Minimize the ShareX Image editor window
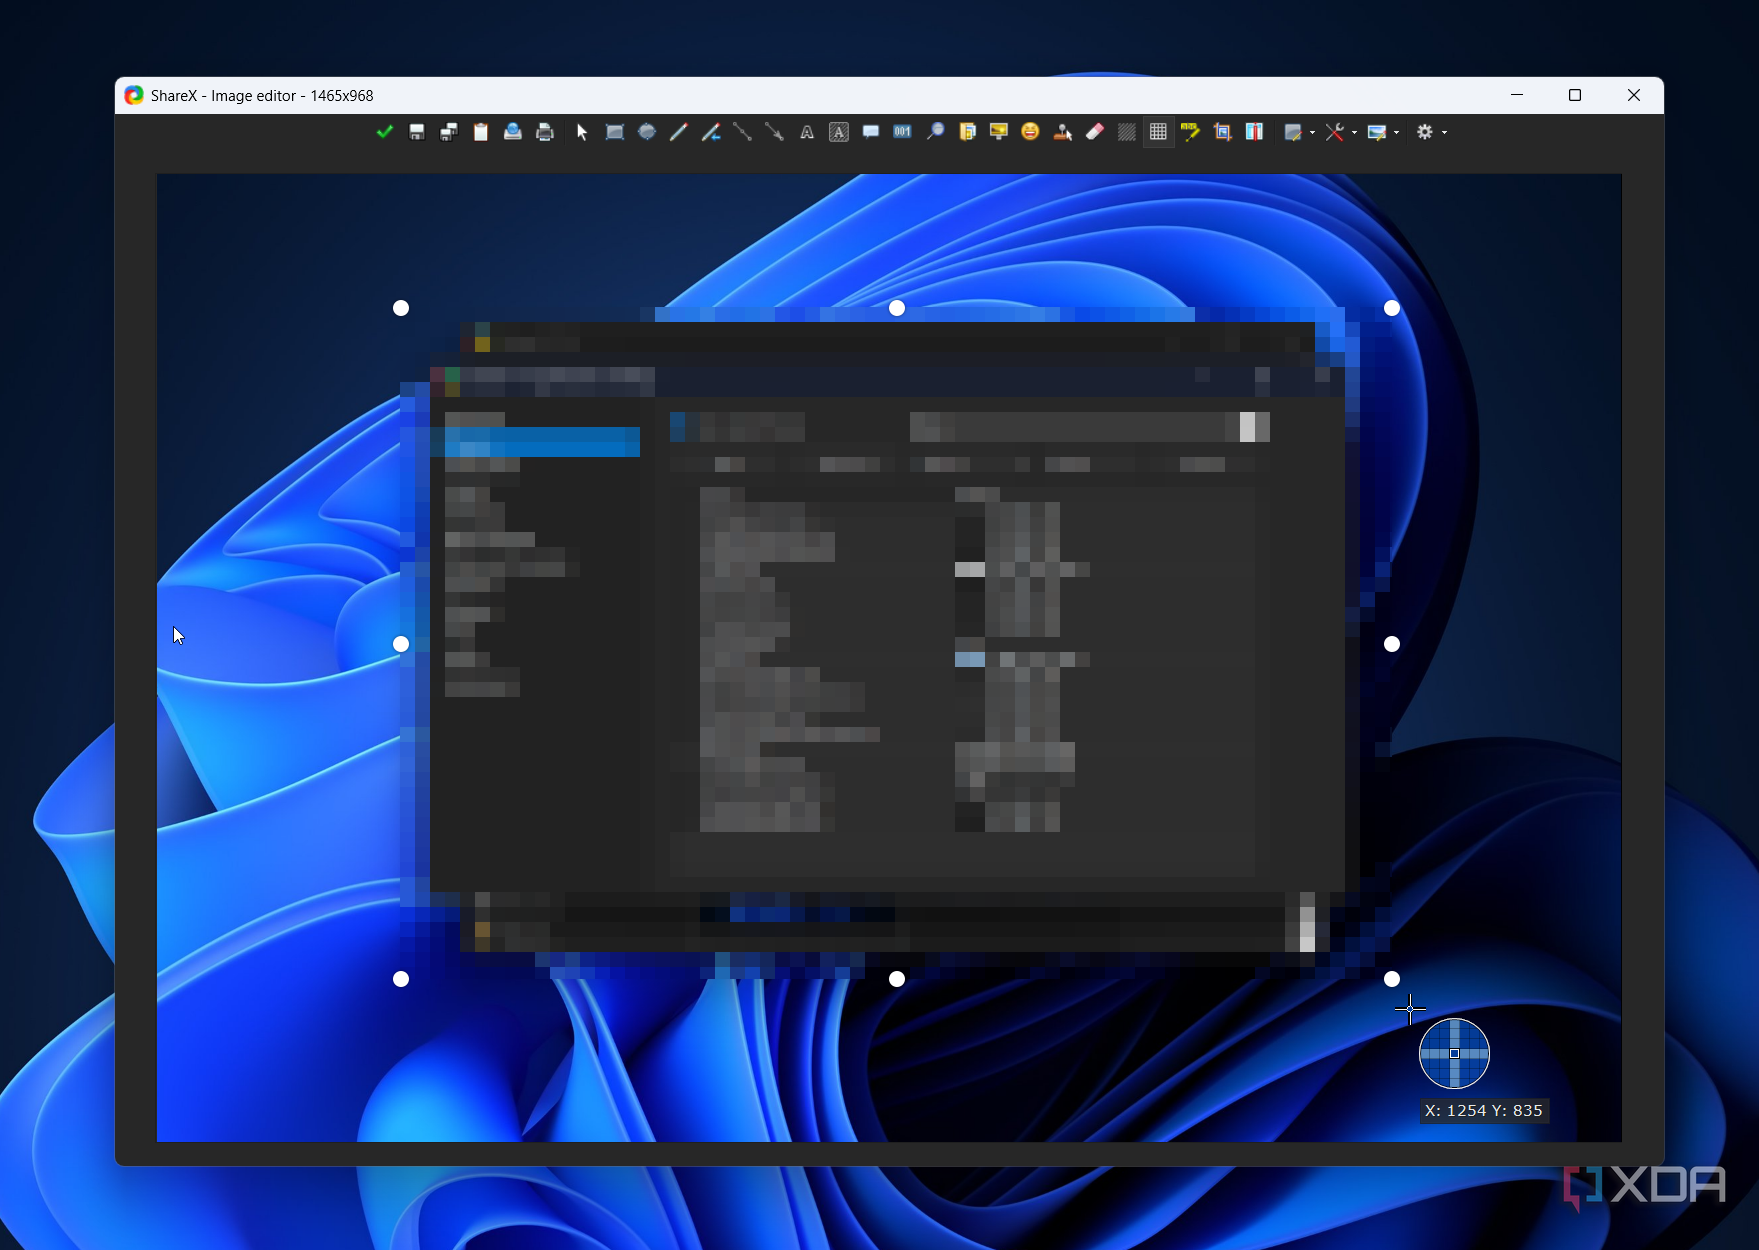The image size is (1759, 1250). click(1517, 95)
